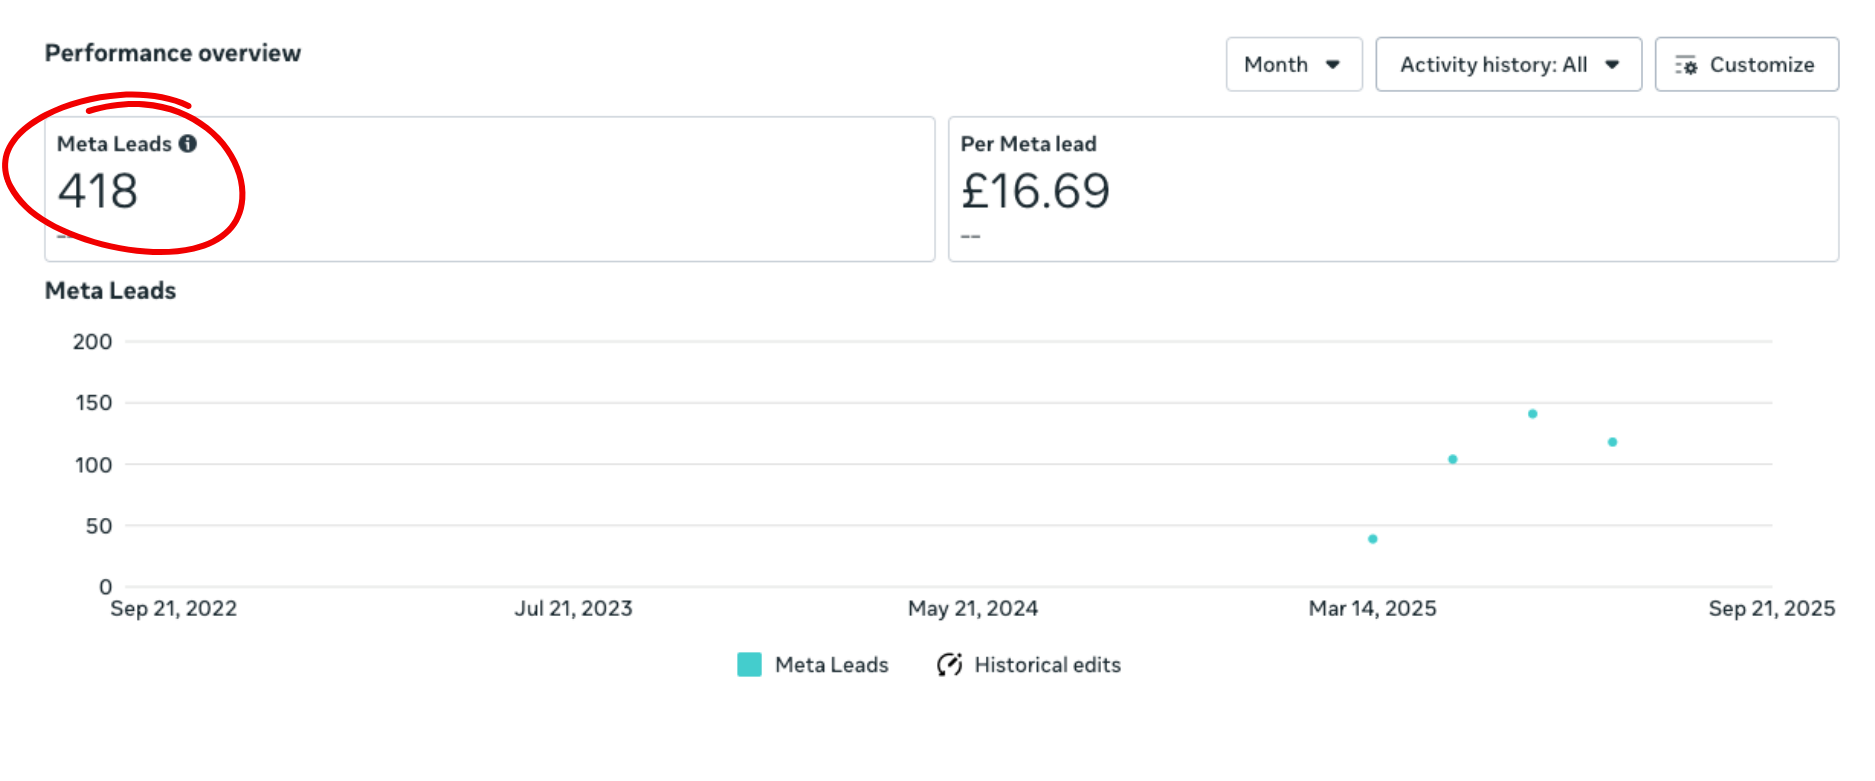Click the last data point on the chart
This screenshot has width=1875, height=781.
(x=1613, y=442)
